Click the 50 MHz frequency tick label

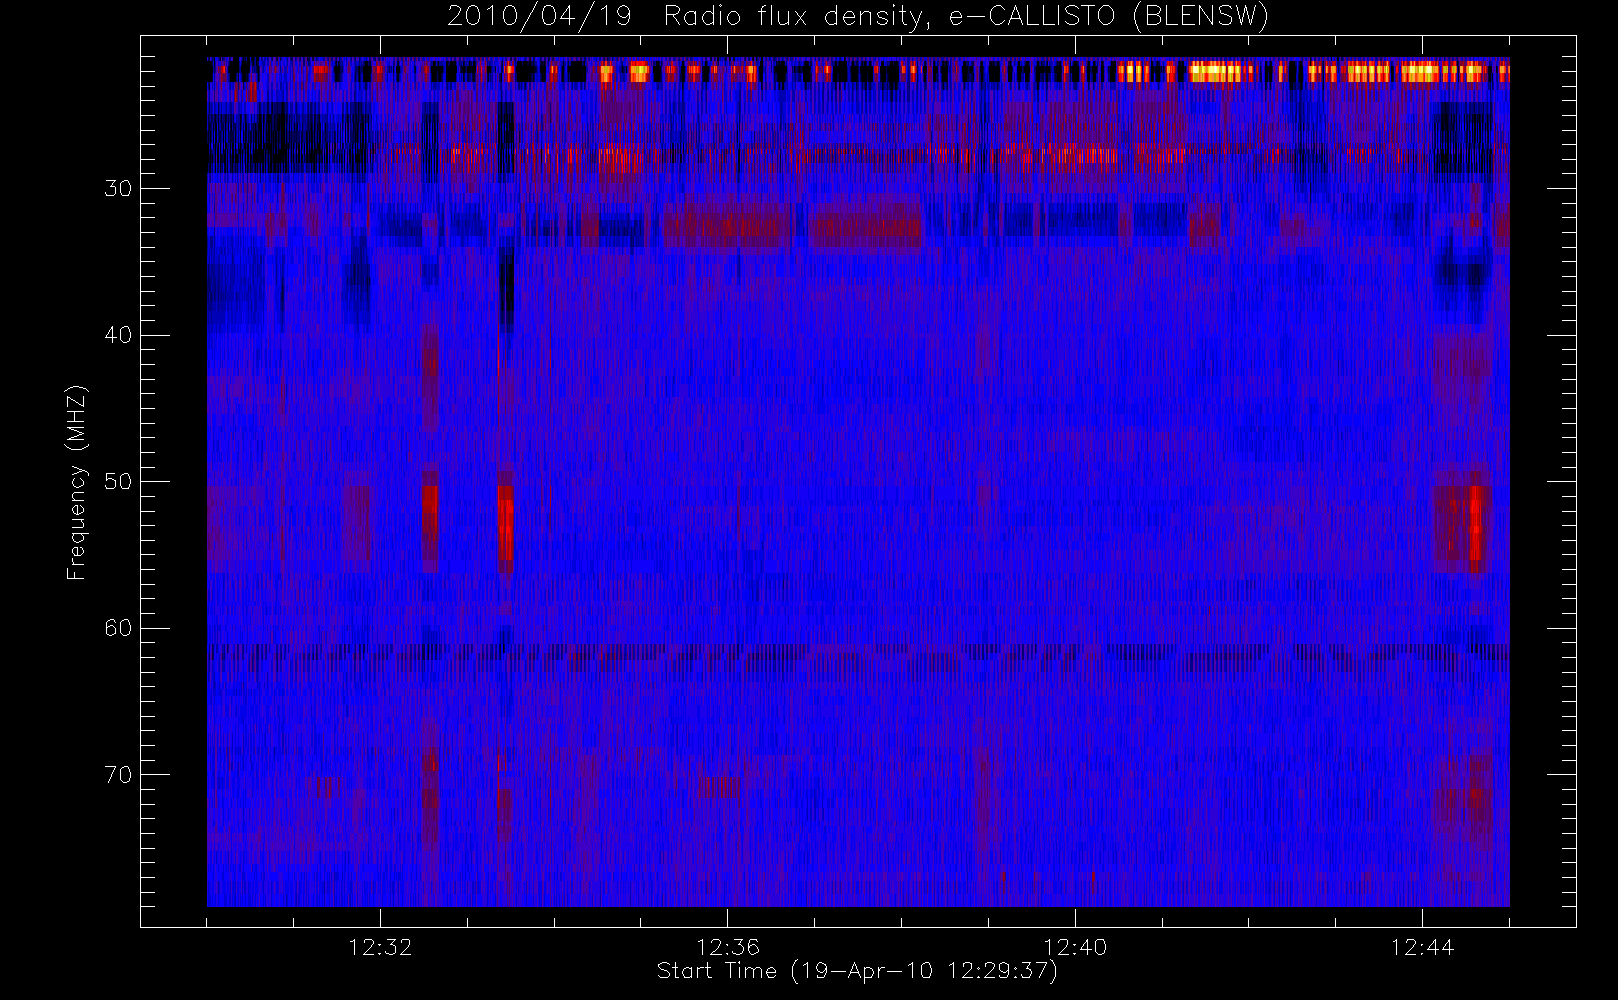(118, 482)
